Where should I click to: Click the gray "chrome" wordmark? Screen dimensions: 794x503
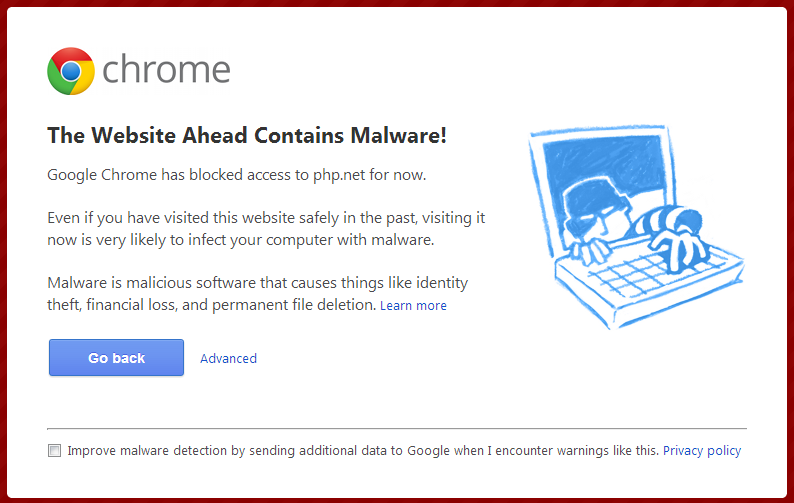tap(166, 70)
